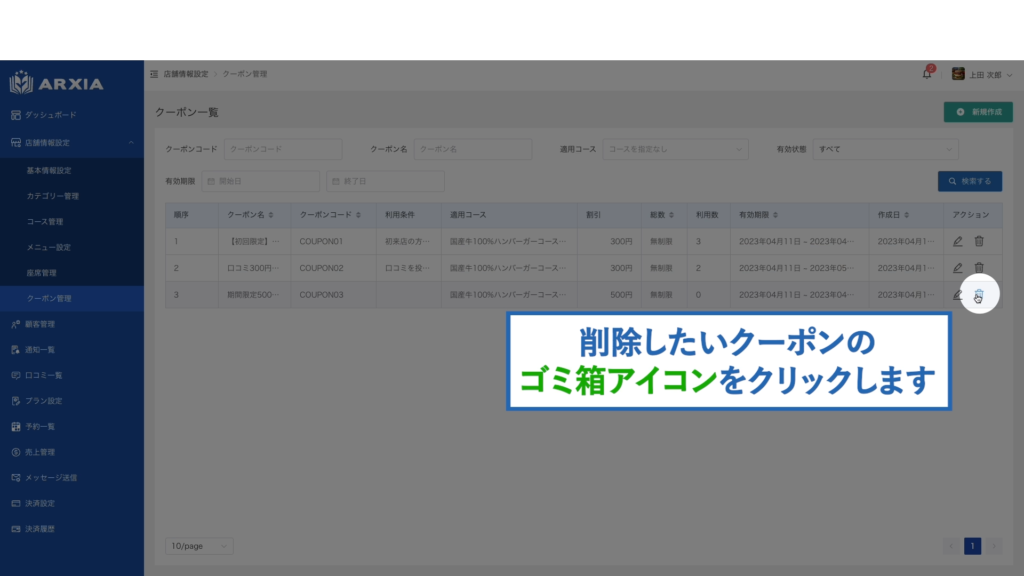Open the 適用コース dropdown
The image size is (1024, 576).
675,149
